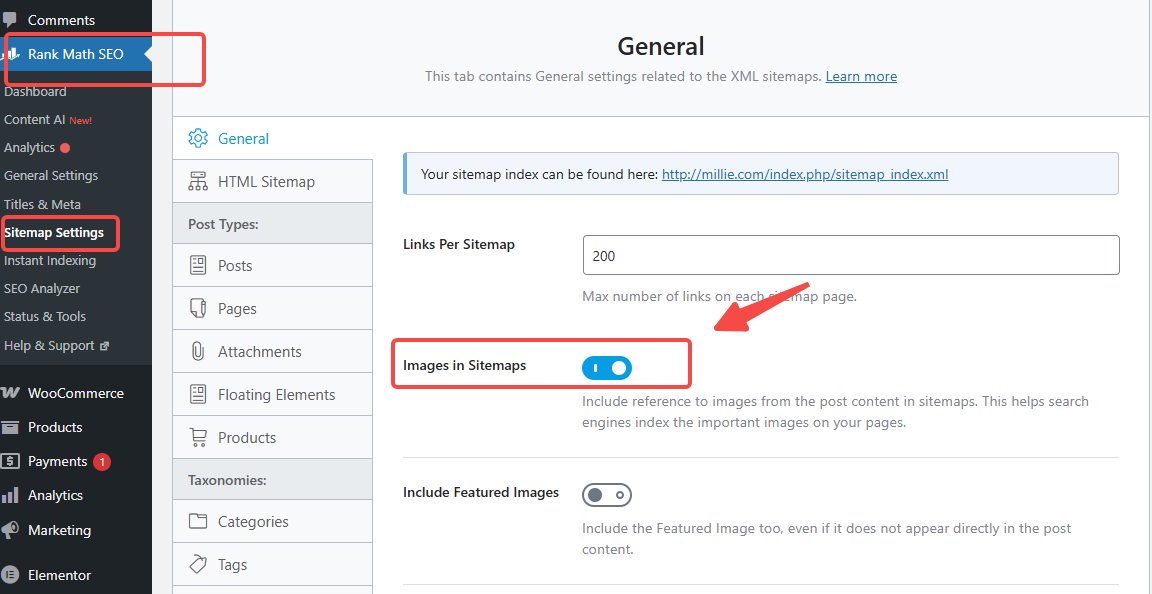The image size is (1152, 594).
Task: Enable the Include Featured Images toggle
Action: point(607,495)
